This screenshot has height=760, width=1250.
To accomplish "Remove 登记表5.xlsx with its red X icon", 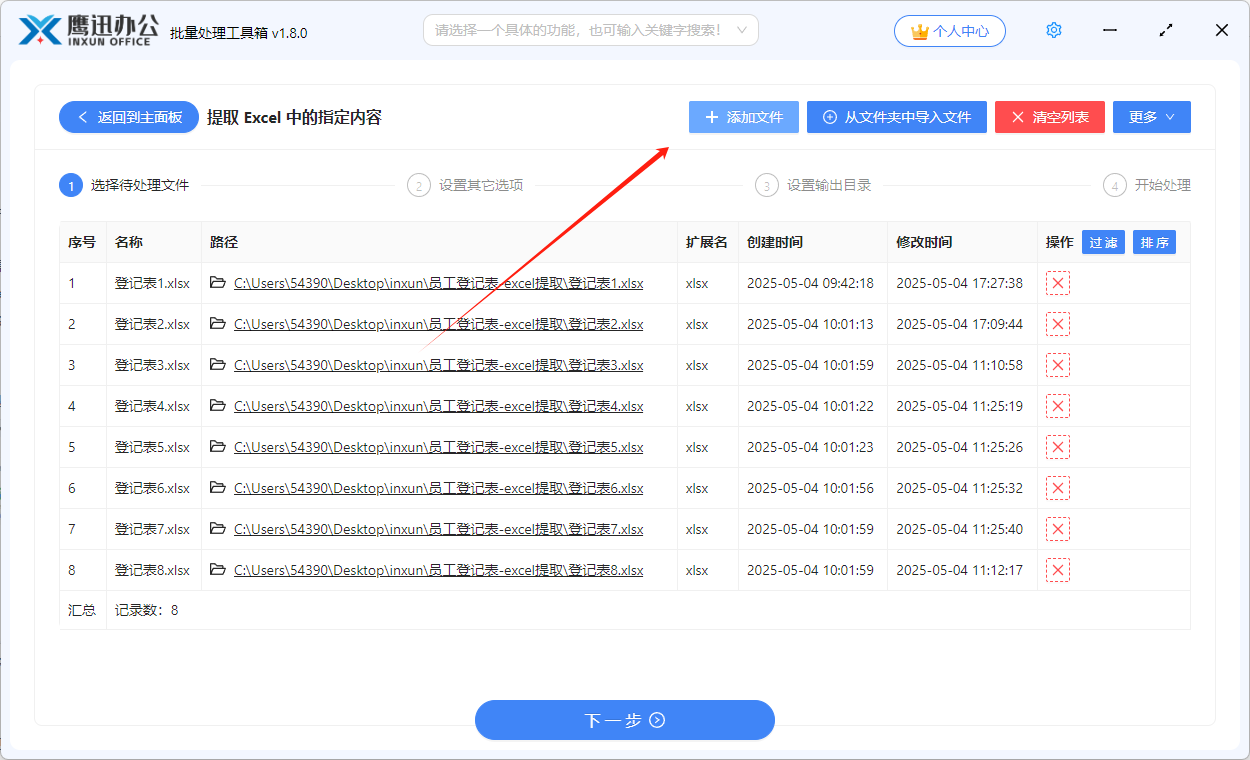I will point(1058,447).
